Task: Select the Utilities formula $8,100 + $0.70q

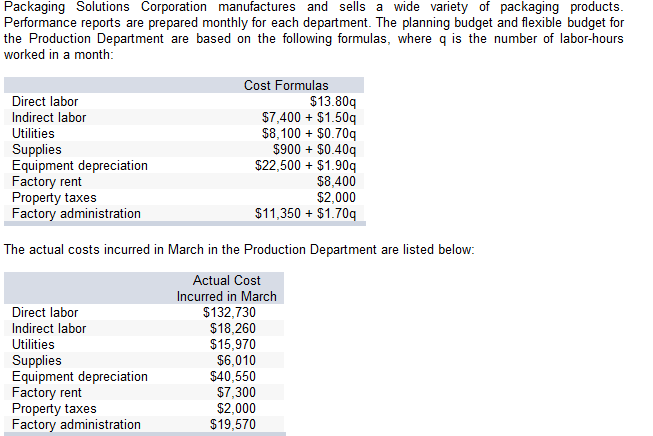Action: 309,133
